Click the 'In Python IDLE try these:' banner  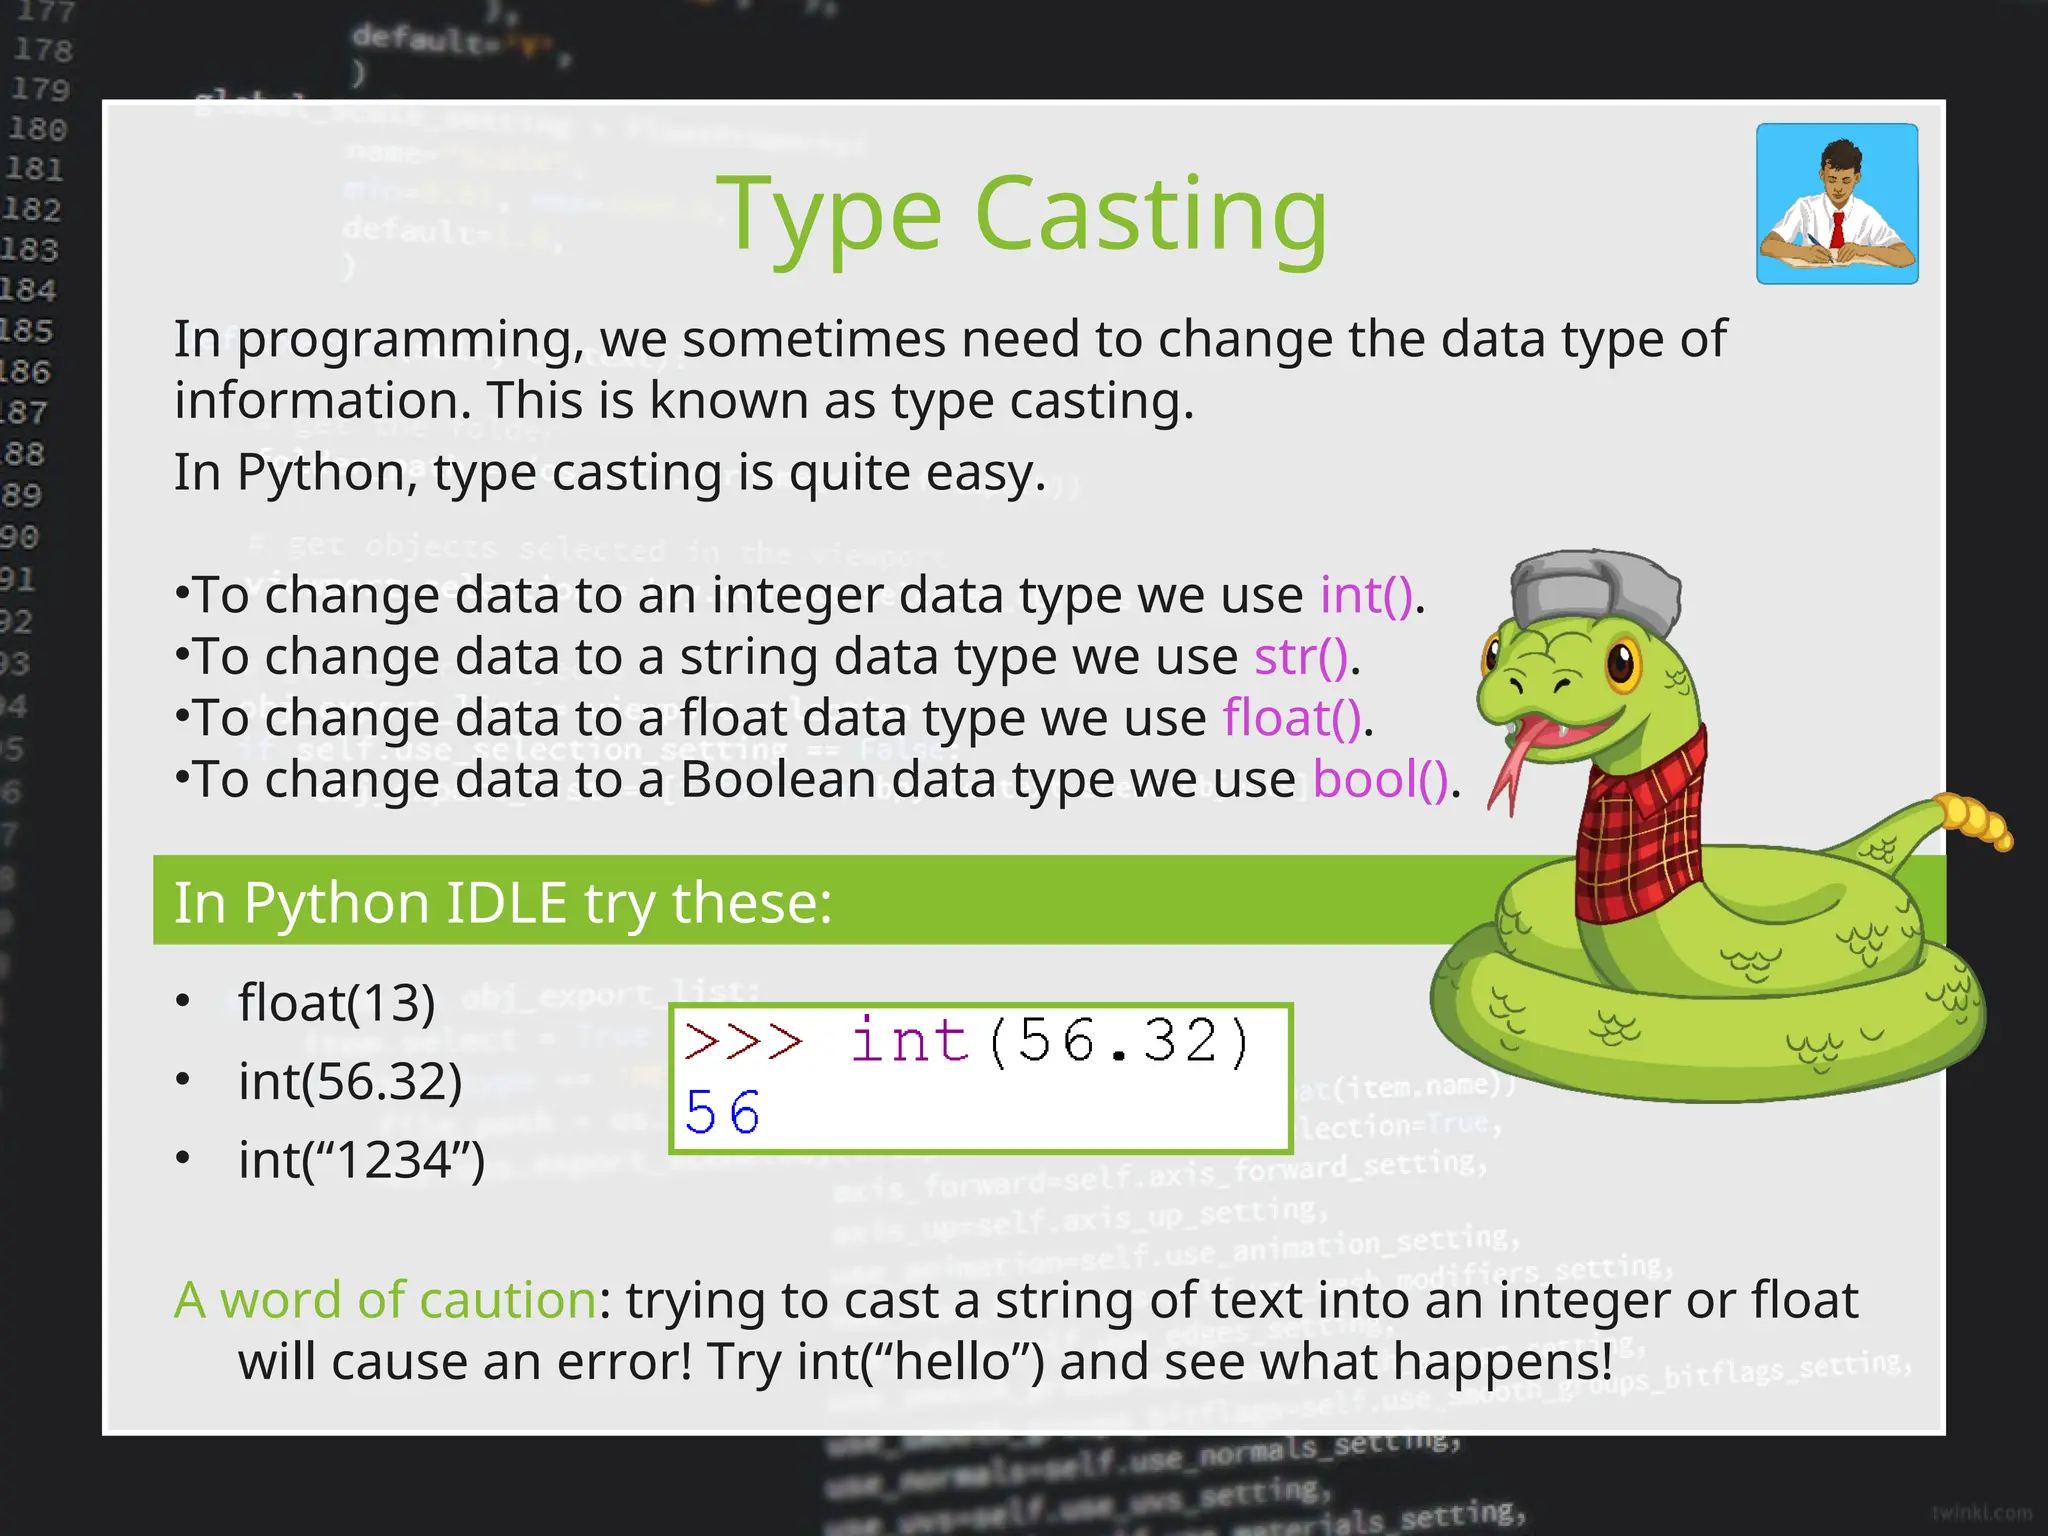[800, 900]
